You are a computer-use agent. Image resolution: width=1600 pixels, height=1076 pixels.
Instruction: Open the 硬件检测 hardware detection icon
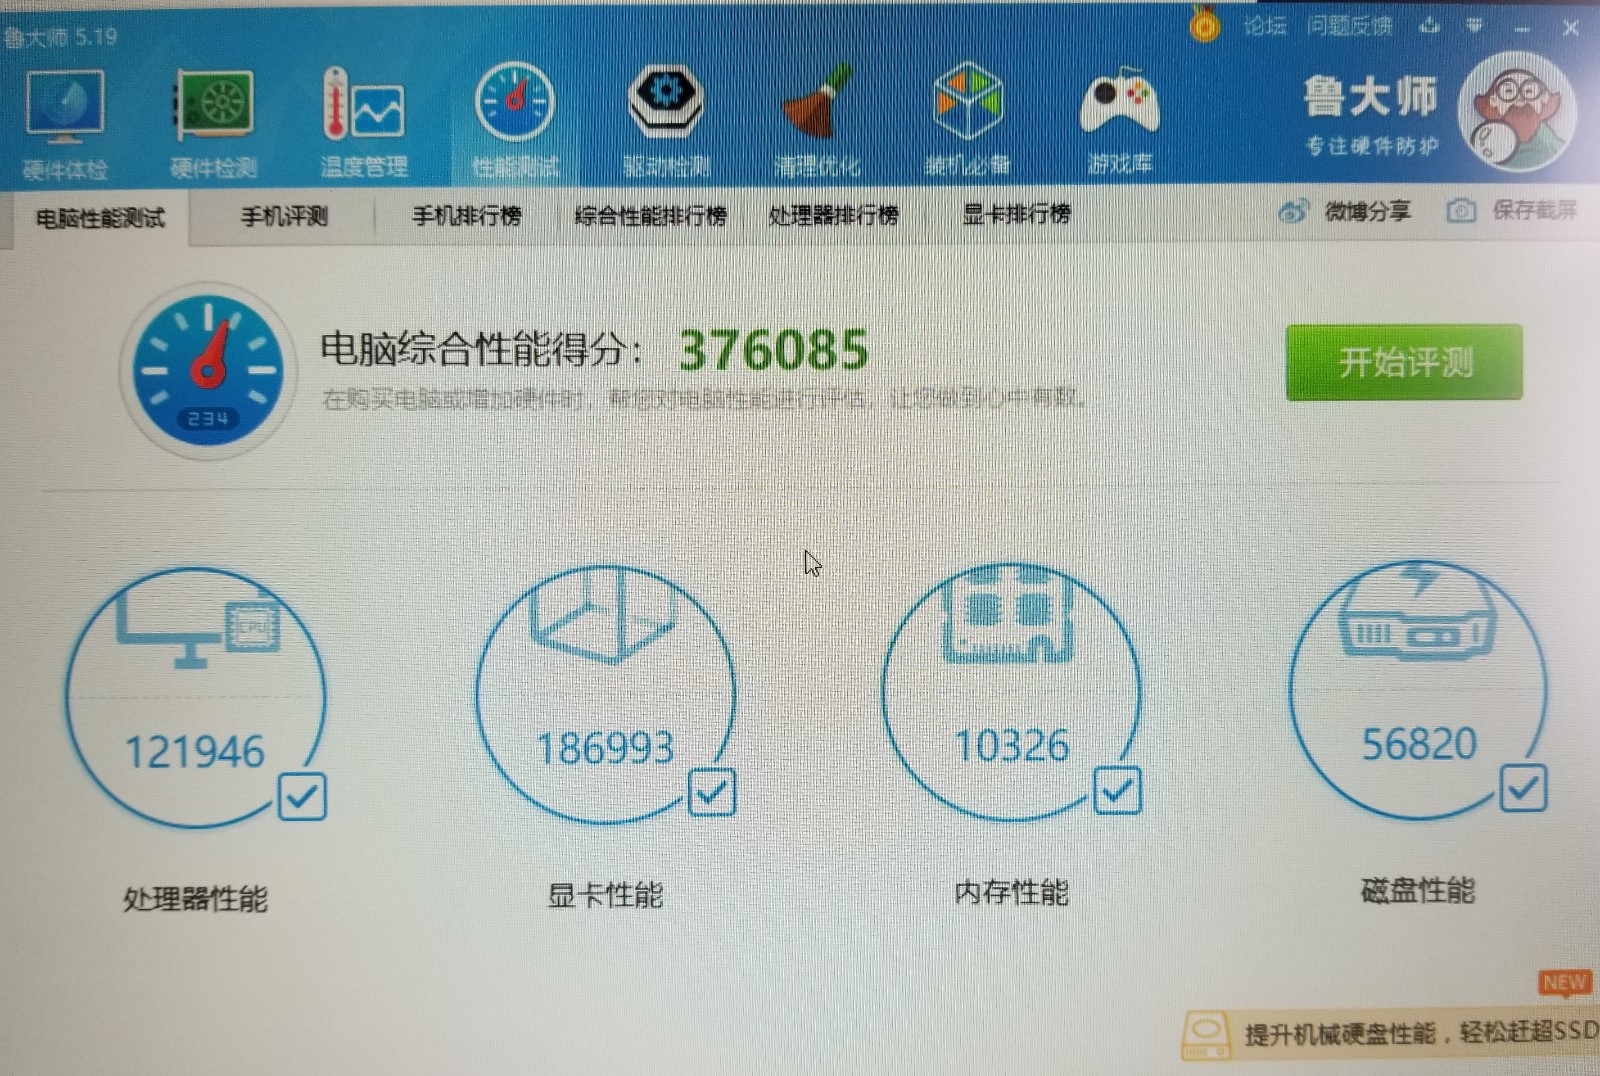pos(213,122)
